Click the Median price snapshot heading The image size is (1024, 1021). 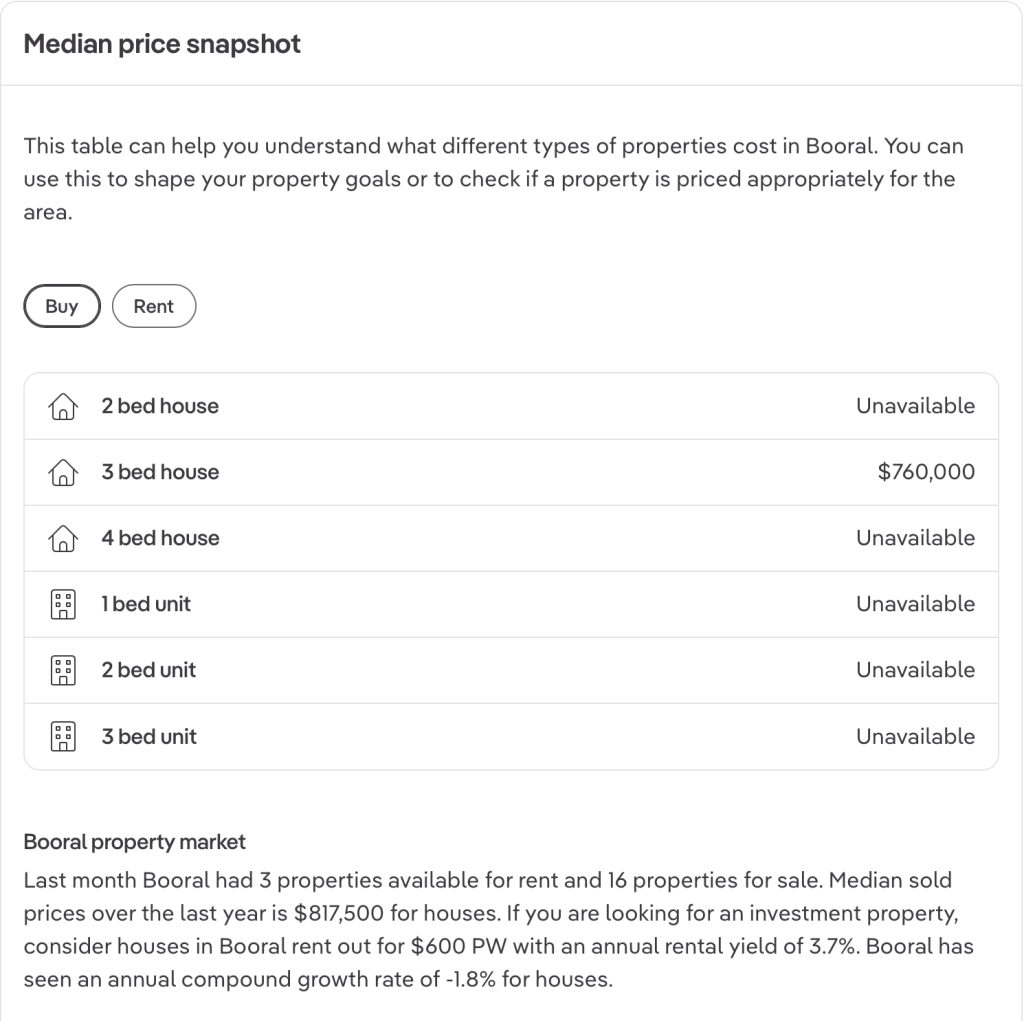coord(162,44)
